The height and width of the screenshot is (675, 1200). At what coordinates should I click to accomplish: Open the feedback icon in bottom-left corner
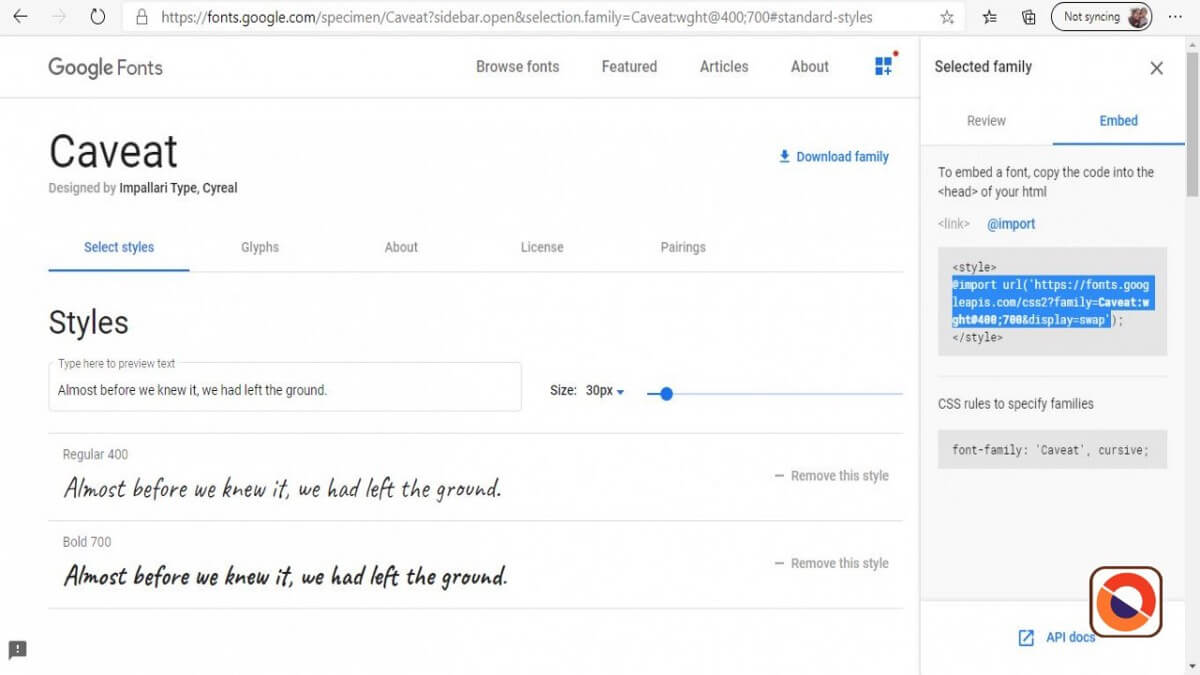coord(17,650)
